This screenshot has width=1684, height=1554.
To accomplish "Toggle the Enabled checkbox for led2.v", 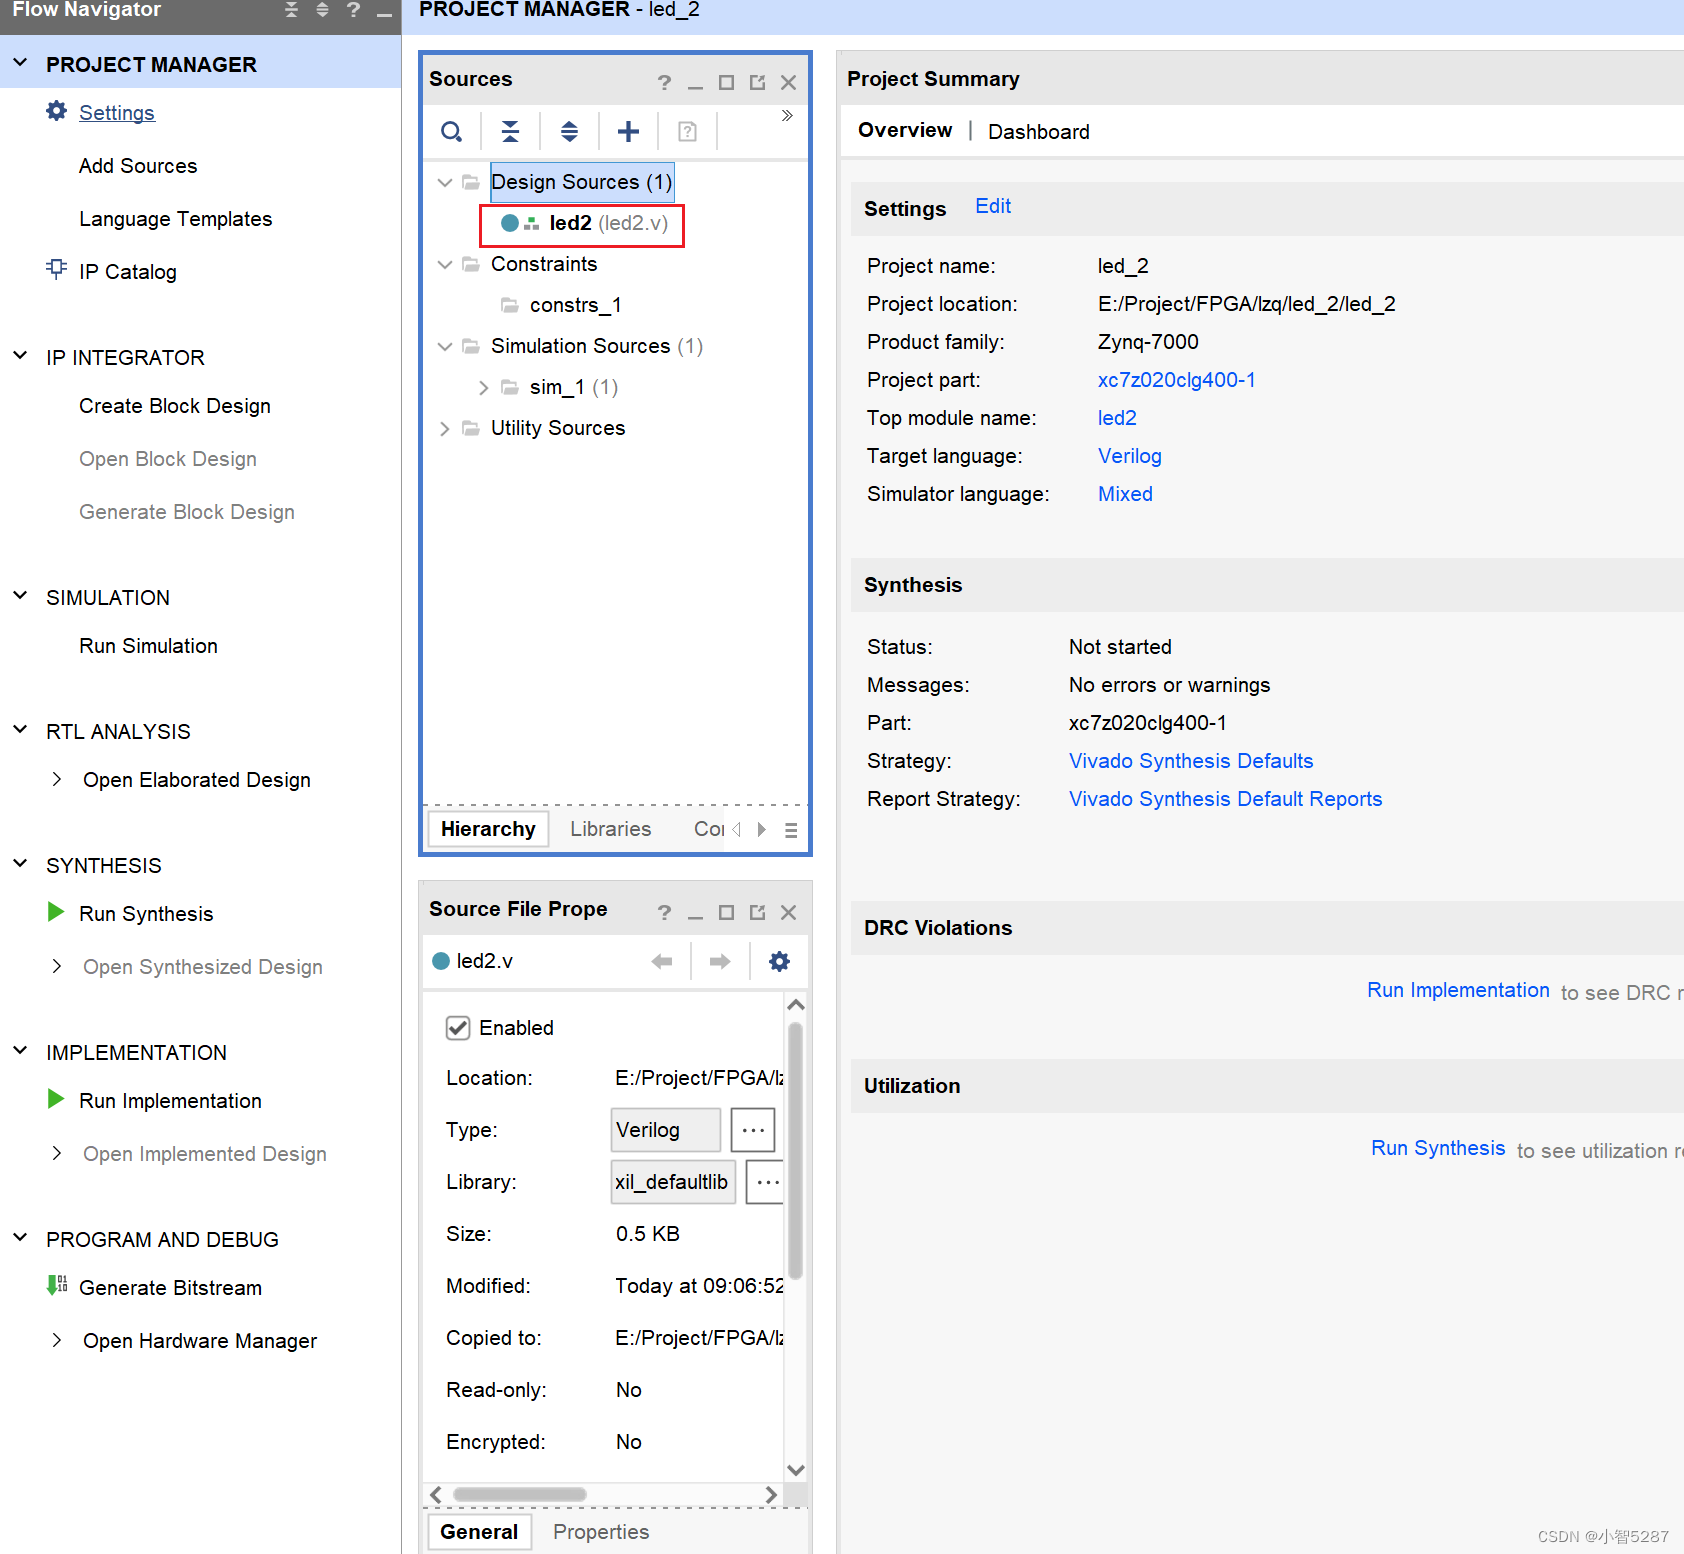I will pyautogui.click(x=458, y=1028).
